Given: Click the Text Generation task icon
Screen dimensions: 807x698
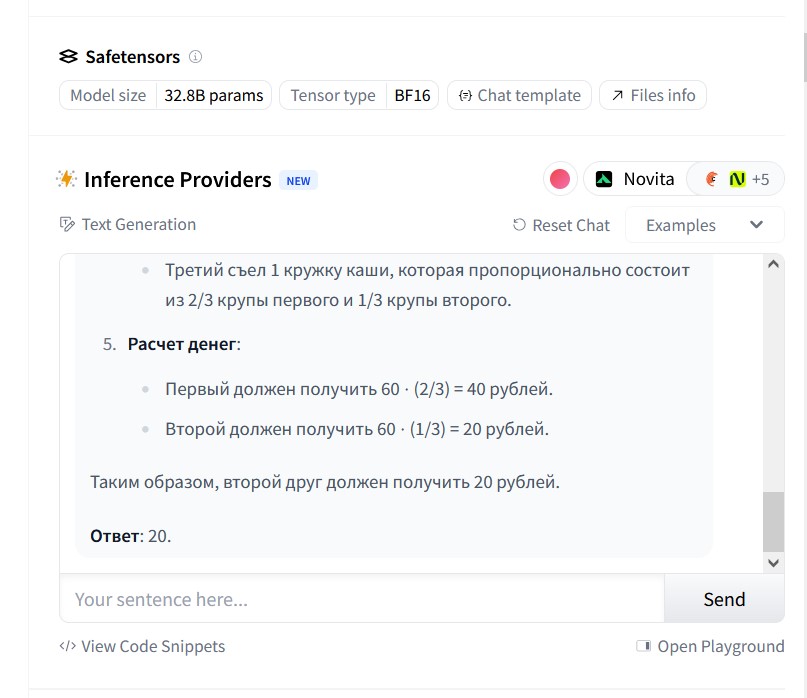Looking at the screenshot, I should (x=68, y=225).
